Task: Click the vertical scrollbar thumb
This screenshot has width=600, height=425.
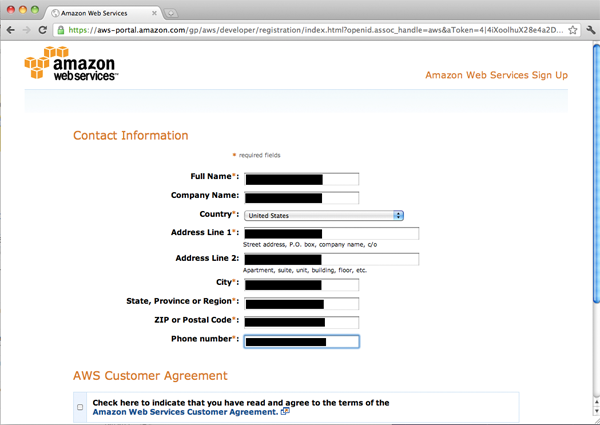Action: 596,174
